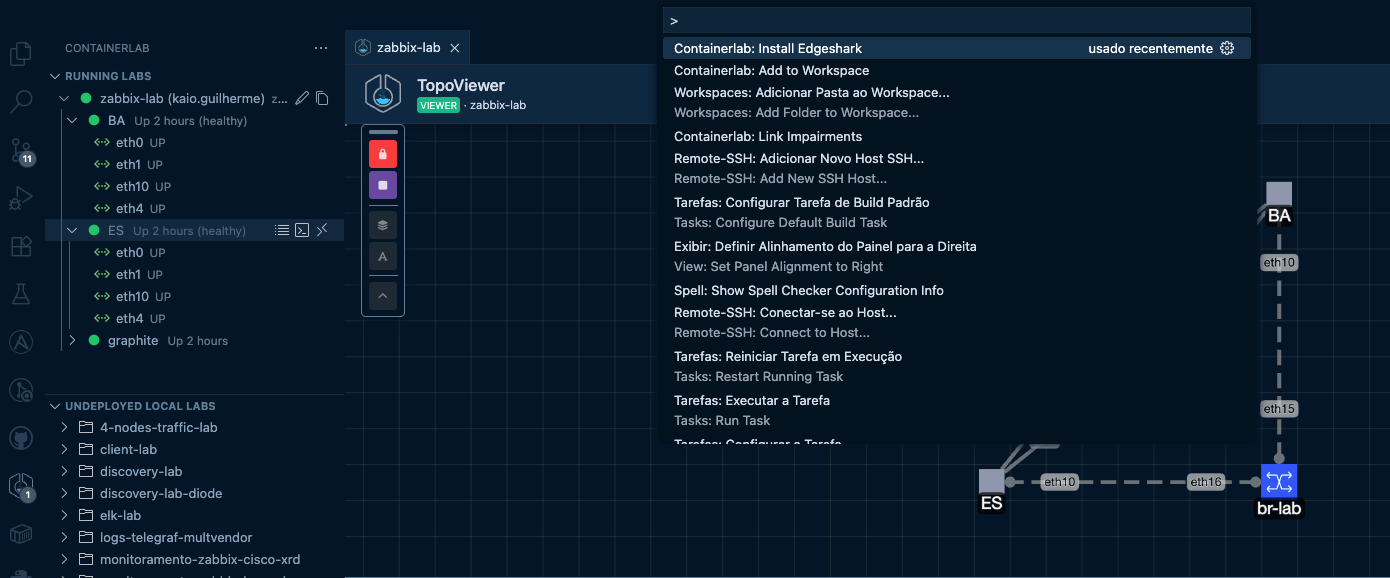This screenshot has height=578, width=1390.
Task: Select 'Containerlab: Link Impairments' command
Action: (767, 137)
